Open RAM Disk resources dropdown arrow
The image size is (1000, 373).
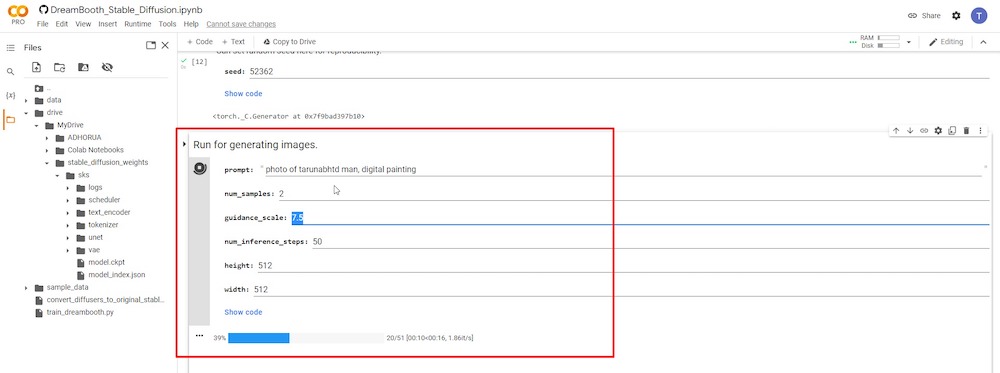[909, 43]
